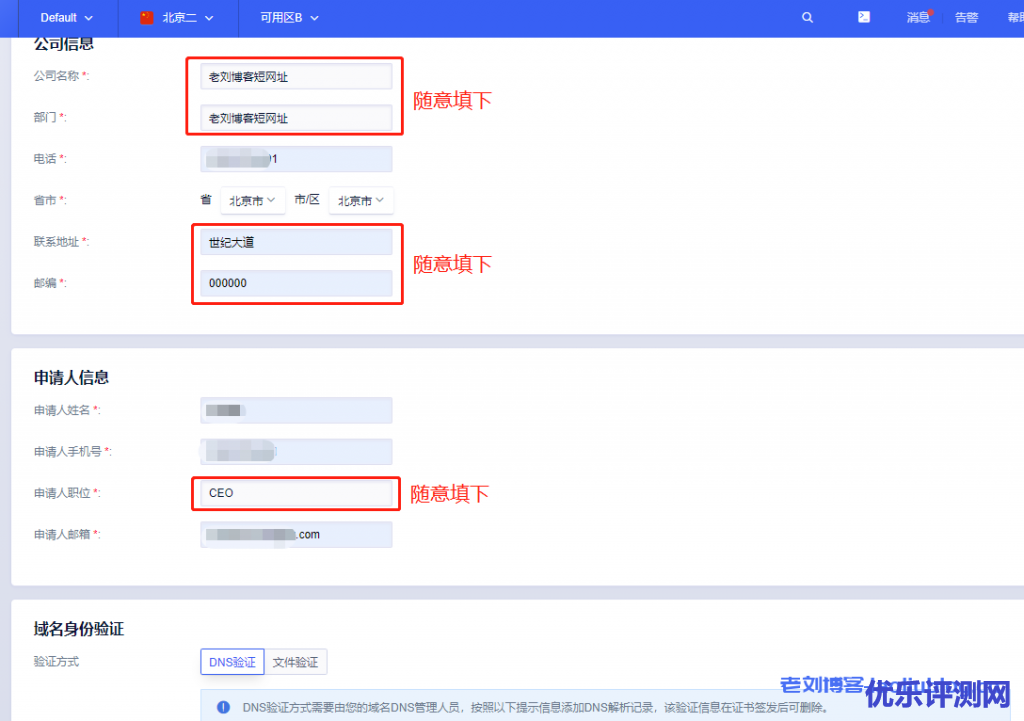This screenshot has height=721, width=1024.
Task: Open 消息 messages in top bar
Action: 918,18
